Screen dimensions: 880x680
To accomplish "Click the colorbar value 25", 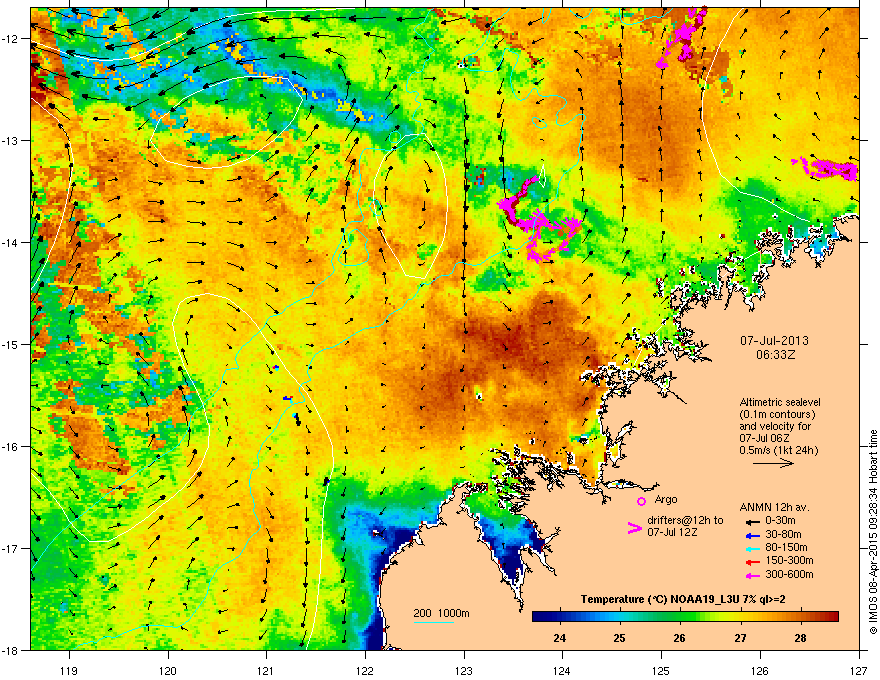I will coord(620,638).
